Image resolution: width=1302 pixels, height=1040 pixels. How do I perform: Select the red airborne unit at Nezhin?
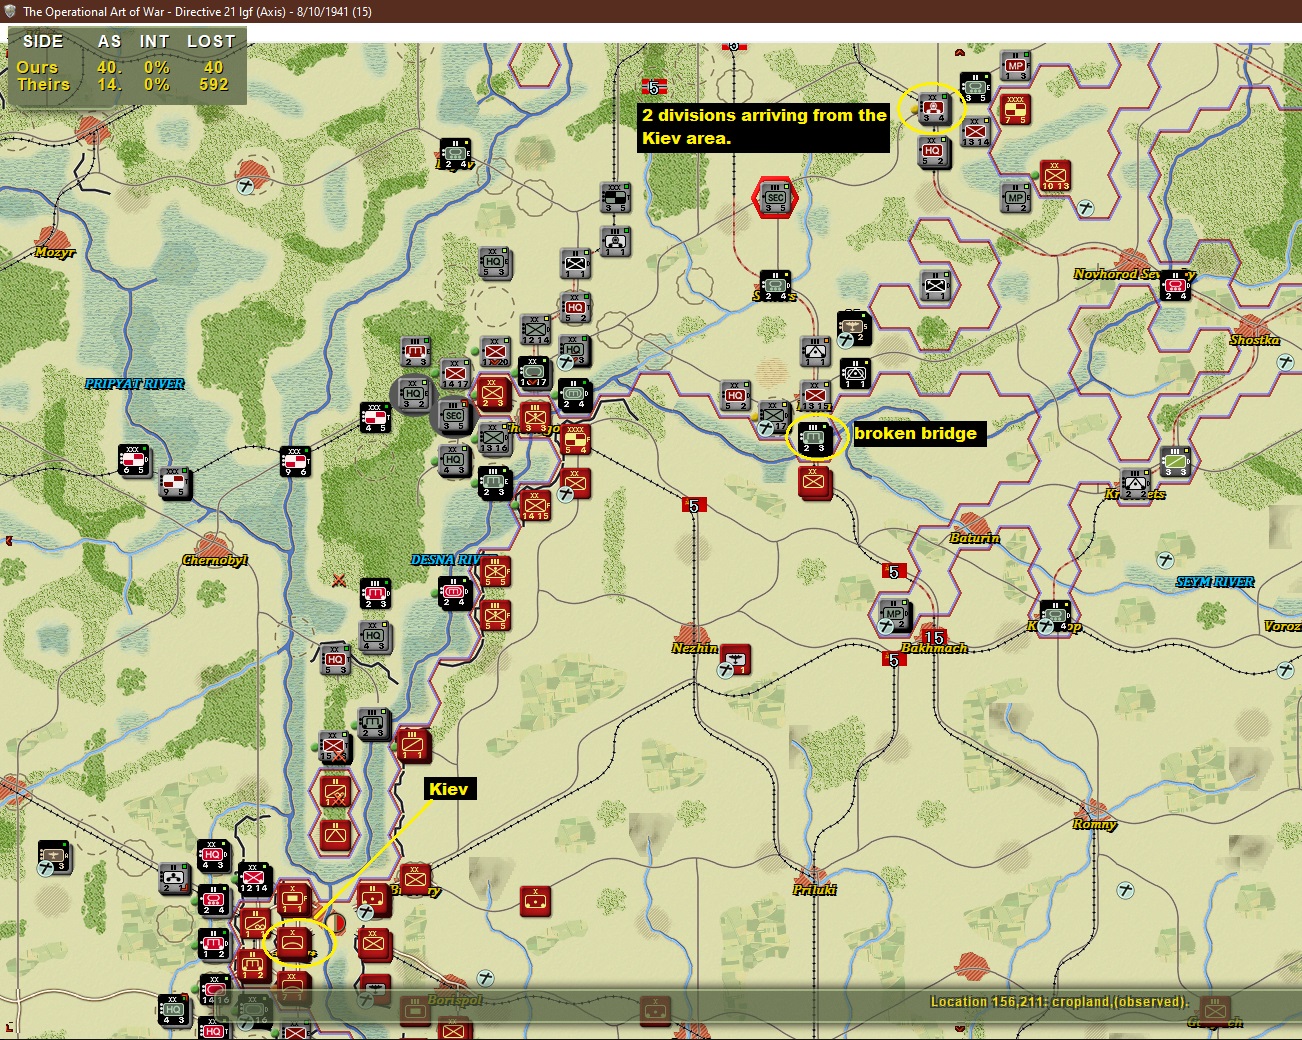[x=736, y=658]
